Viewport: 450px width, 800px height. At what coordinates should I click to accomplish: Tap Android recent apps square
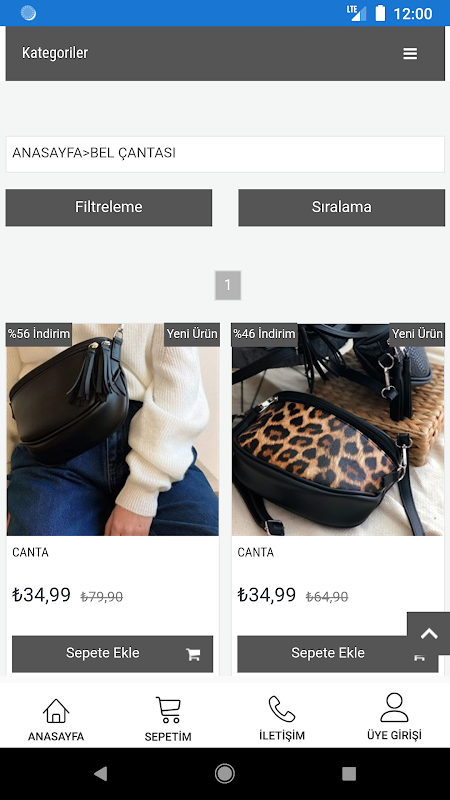pyautogui.click(x=349, y=774)
